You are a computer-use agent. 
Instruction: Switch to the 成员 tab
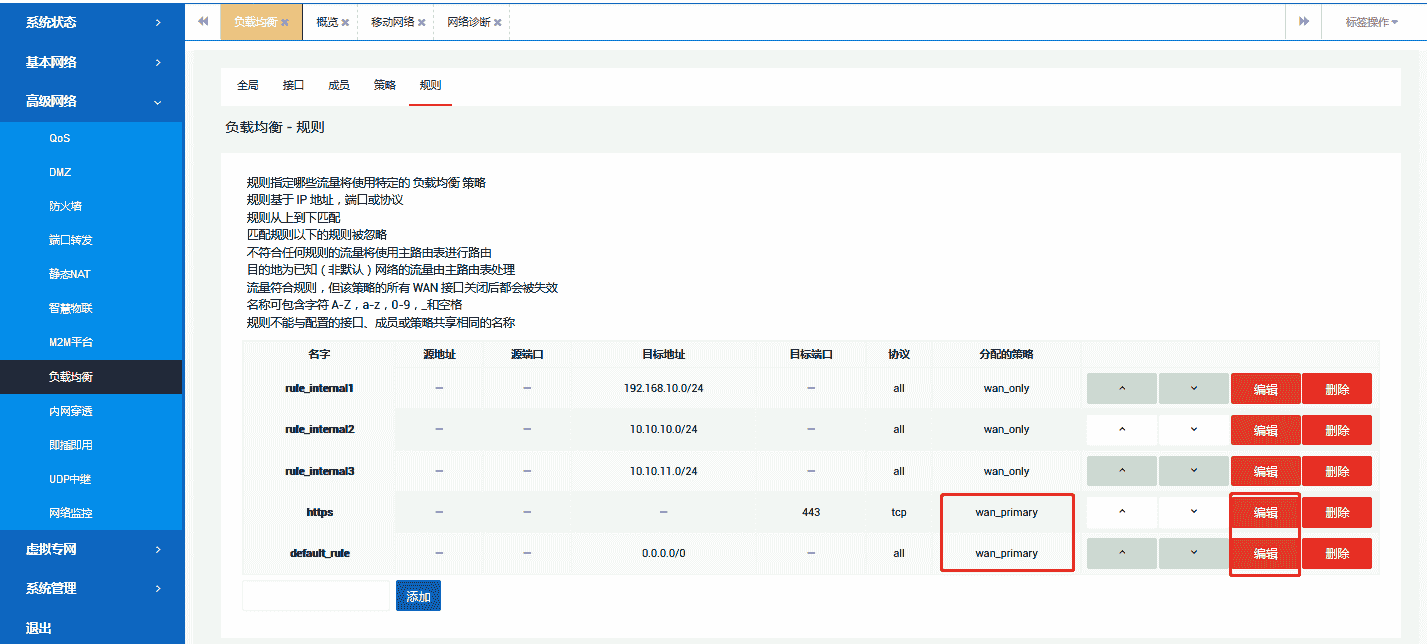339,85
